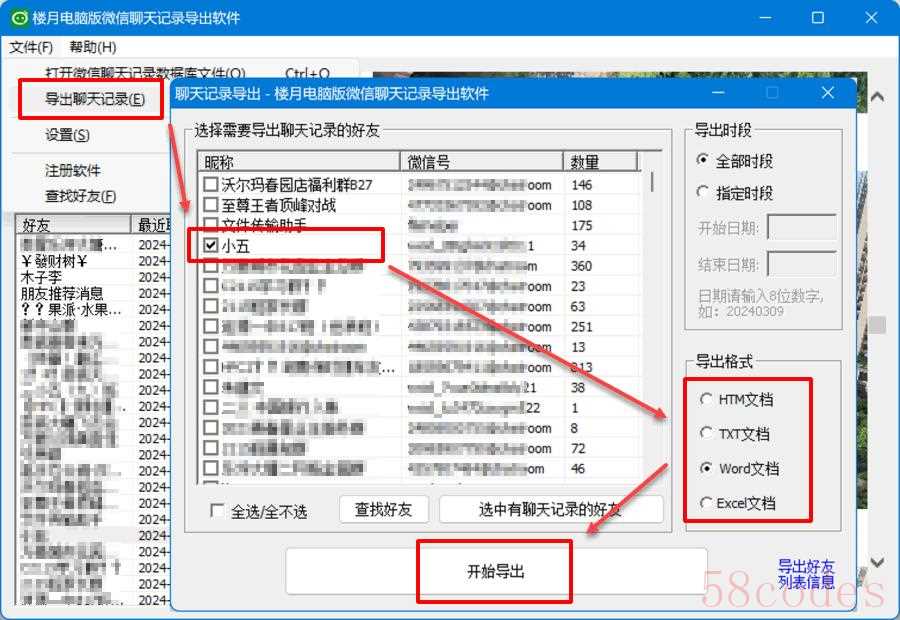The height and width of the screenshot is (620, 900).
Task: Select the 全部时段 radio button
Action: click(x=702, y=160)
